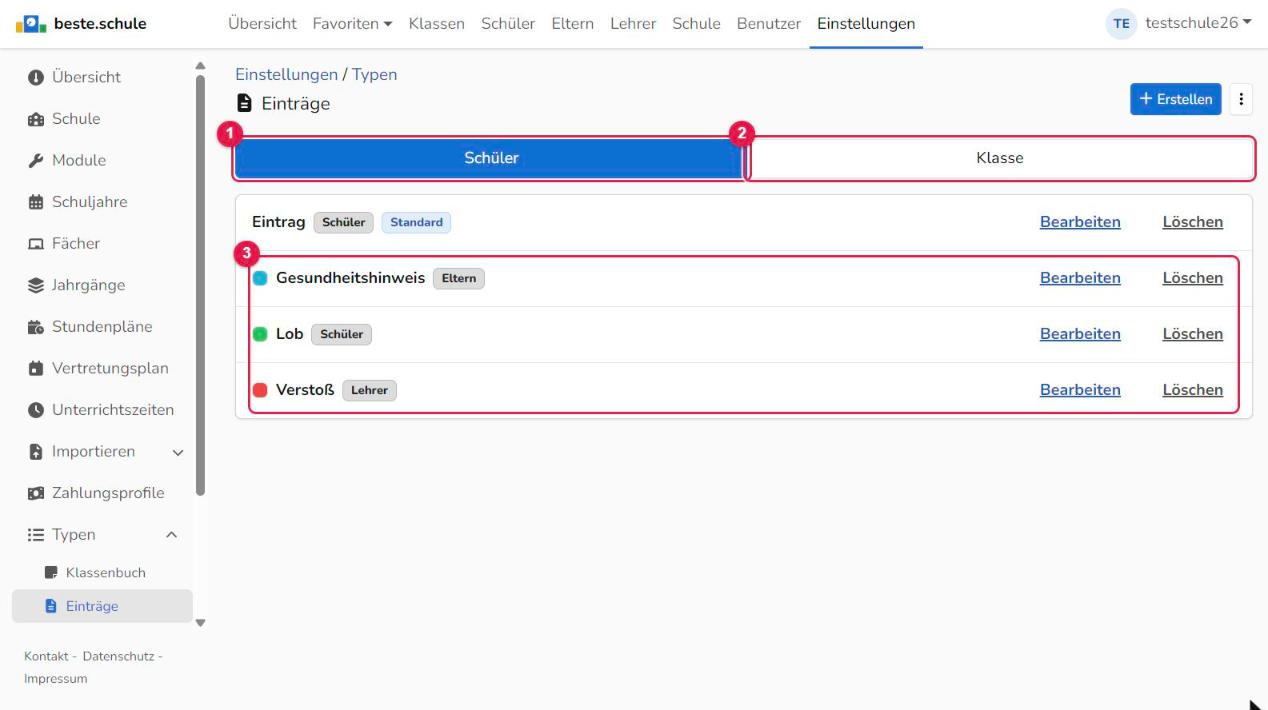This screenshot has height=710, width=1268.
Task: Click the Einträge document icon in sidebar
Action: pos(52,606)
